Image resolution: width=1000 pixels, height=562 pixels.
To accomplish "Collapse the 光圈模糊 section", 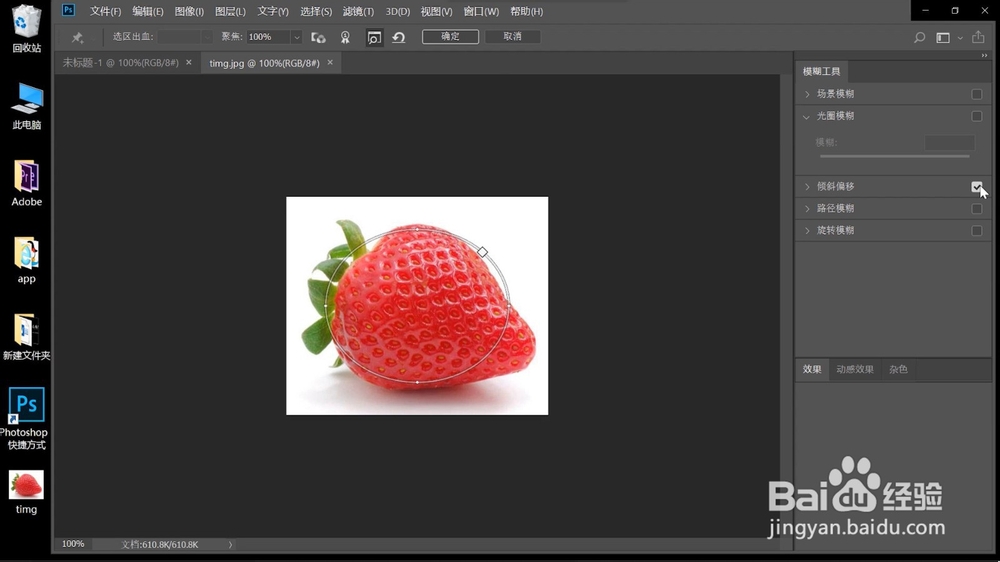I will (x=807, y=117).
